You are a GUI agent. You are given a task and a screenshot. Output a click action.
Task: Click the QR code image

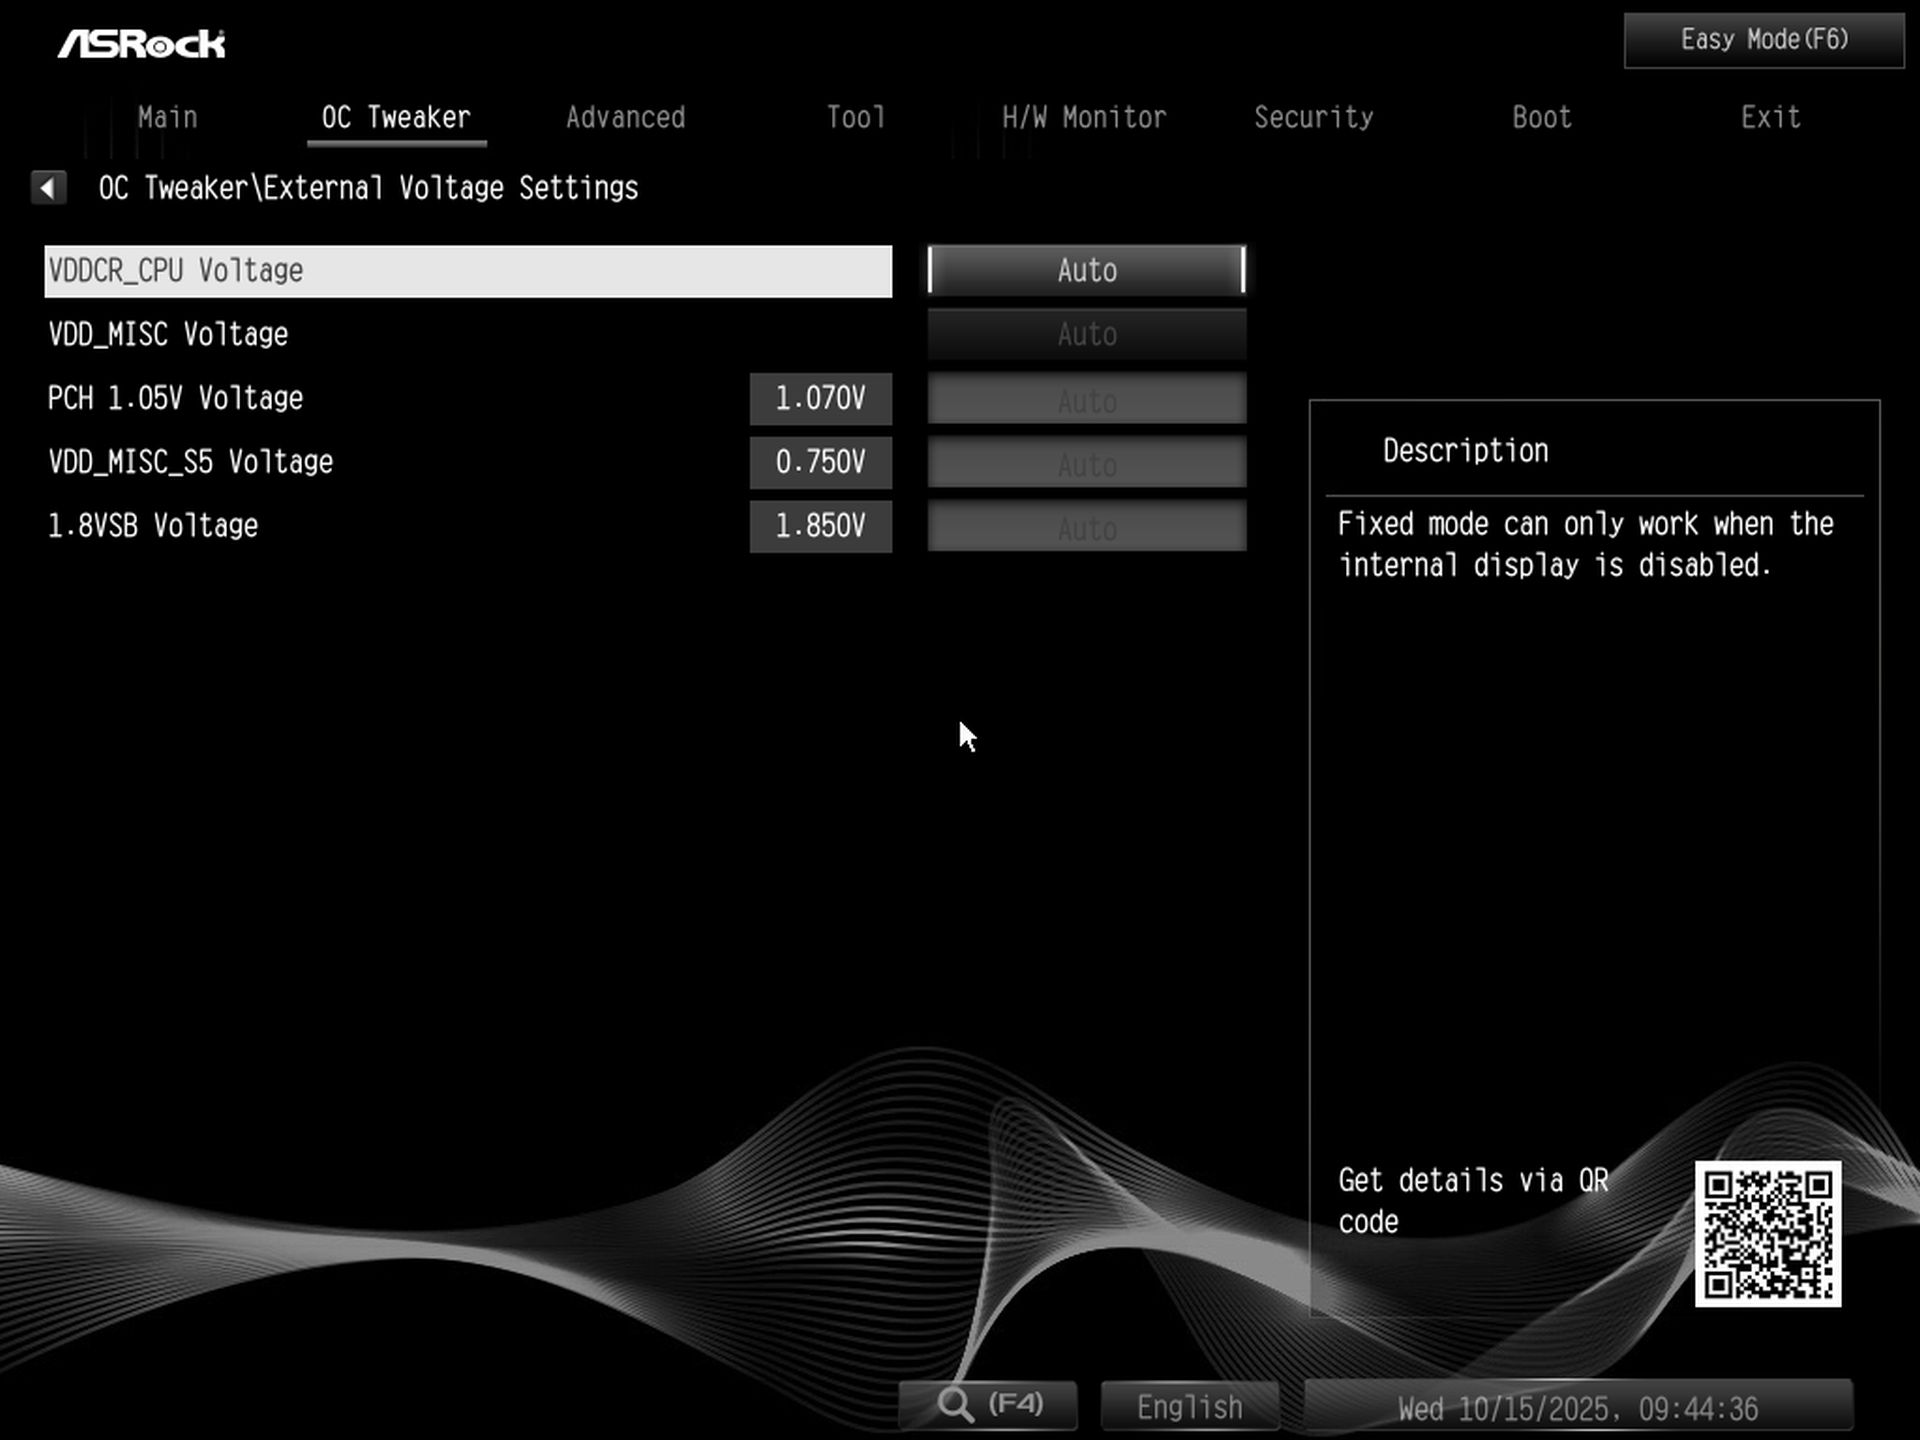(1767, 1233)
